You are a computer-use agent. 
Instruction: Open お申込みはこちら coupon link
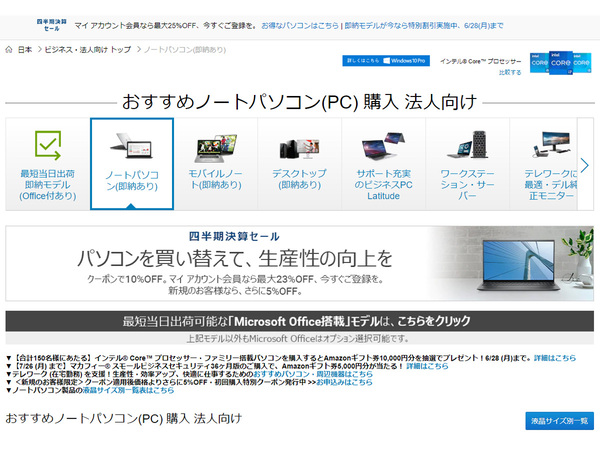point(344,382)
